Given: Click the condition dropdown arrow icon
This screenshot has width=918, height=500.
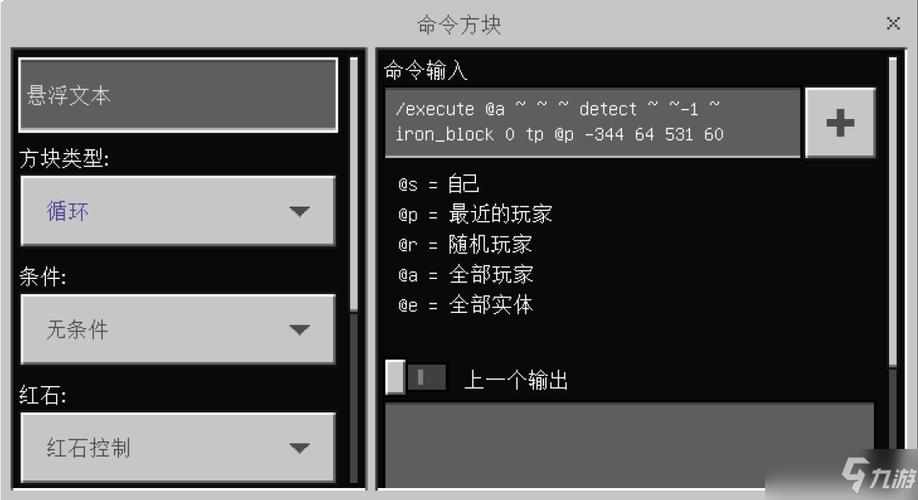Looking at the screenshot, I should pyautogui.click(x=299, y=330).
